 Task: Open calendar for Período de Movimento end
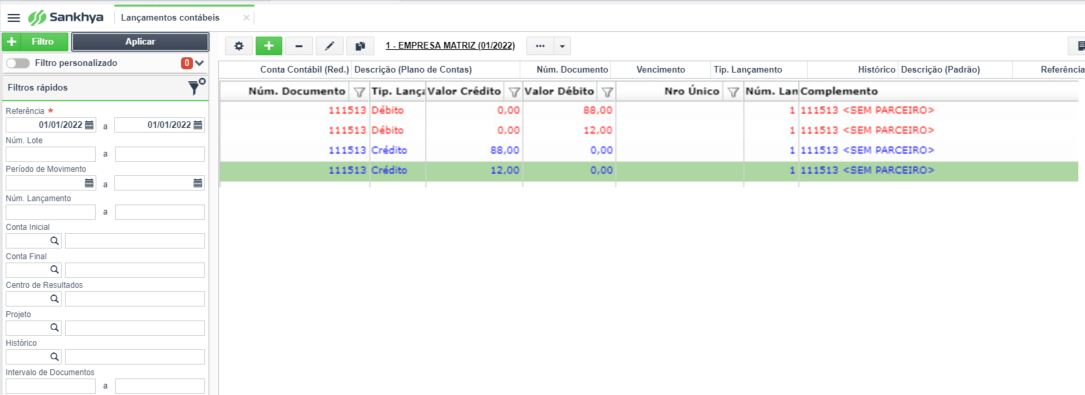[x=198, y=183]
